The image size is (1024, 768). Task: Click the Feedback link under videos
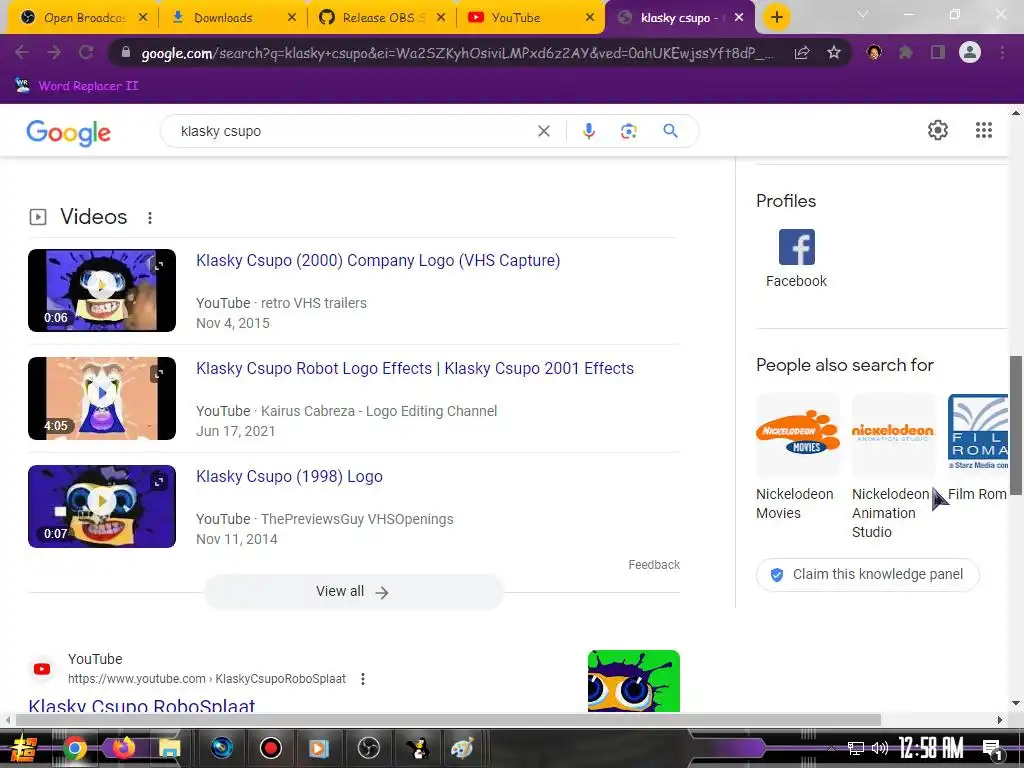tap(654, 564)
